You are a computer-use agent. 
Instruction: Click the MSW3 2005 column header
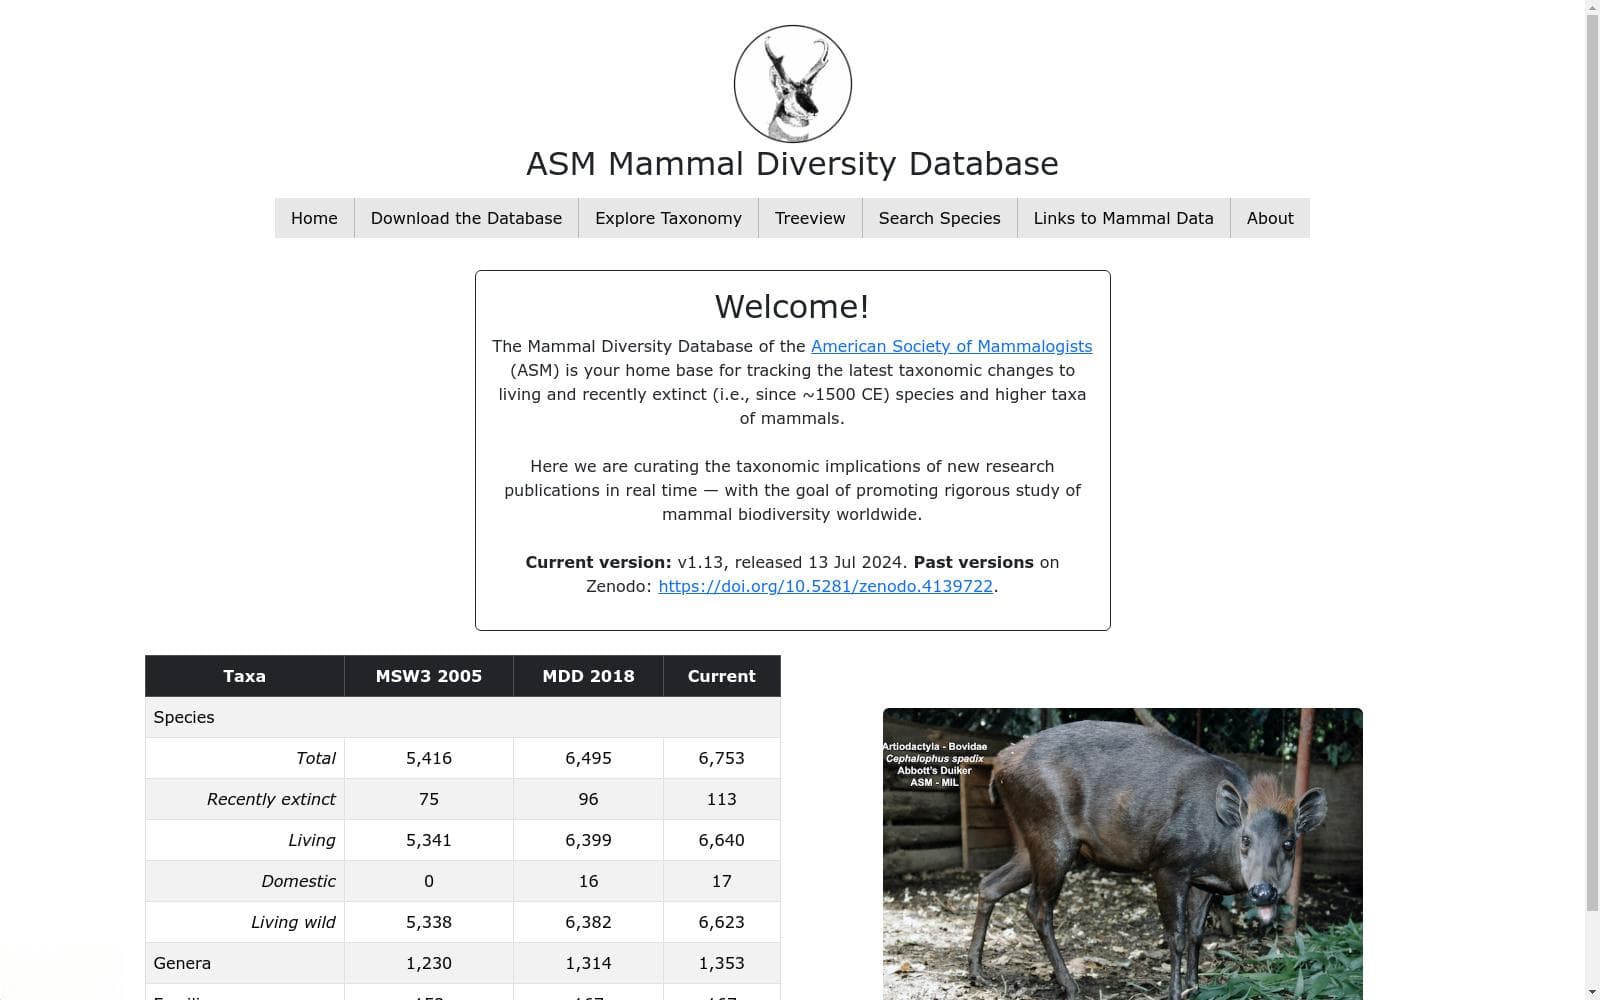[428, 676]
